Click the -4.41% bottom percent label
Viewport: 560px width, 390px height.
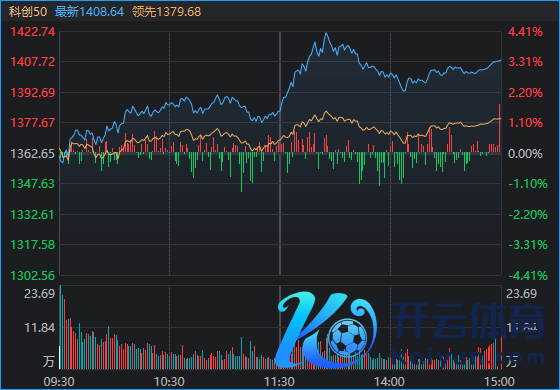point(528,276)
